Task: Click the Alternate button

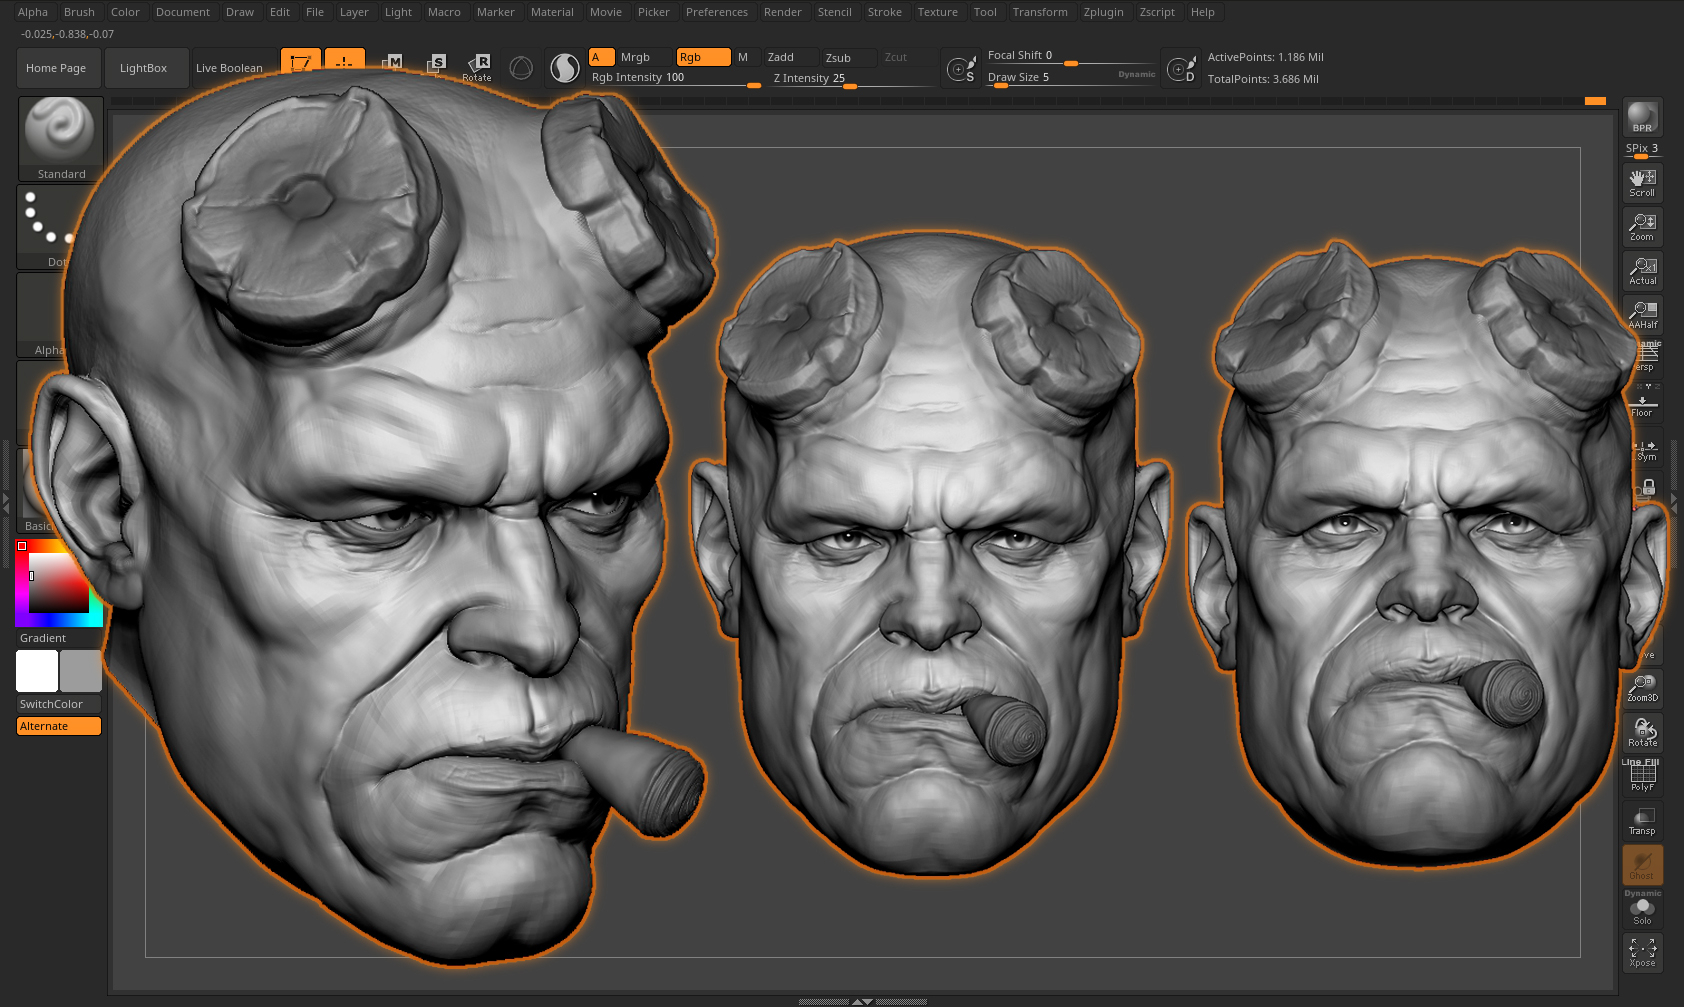Action: pyautogui.click(x=59, y=726)
